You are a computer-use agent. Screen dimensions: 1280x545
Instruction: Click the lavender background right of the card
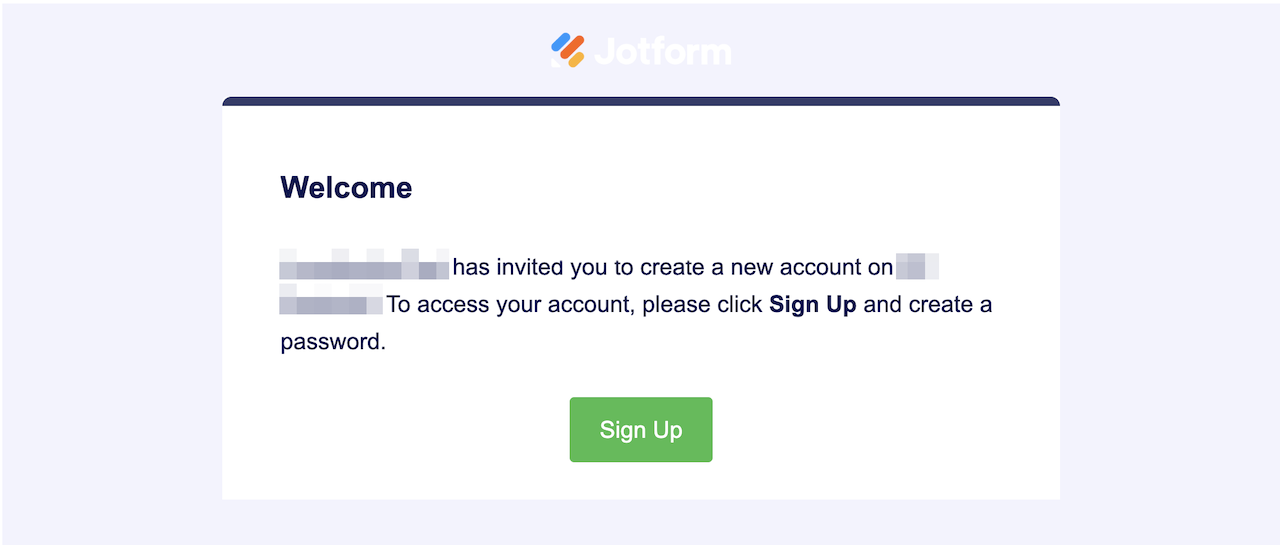1170,300
